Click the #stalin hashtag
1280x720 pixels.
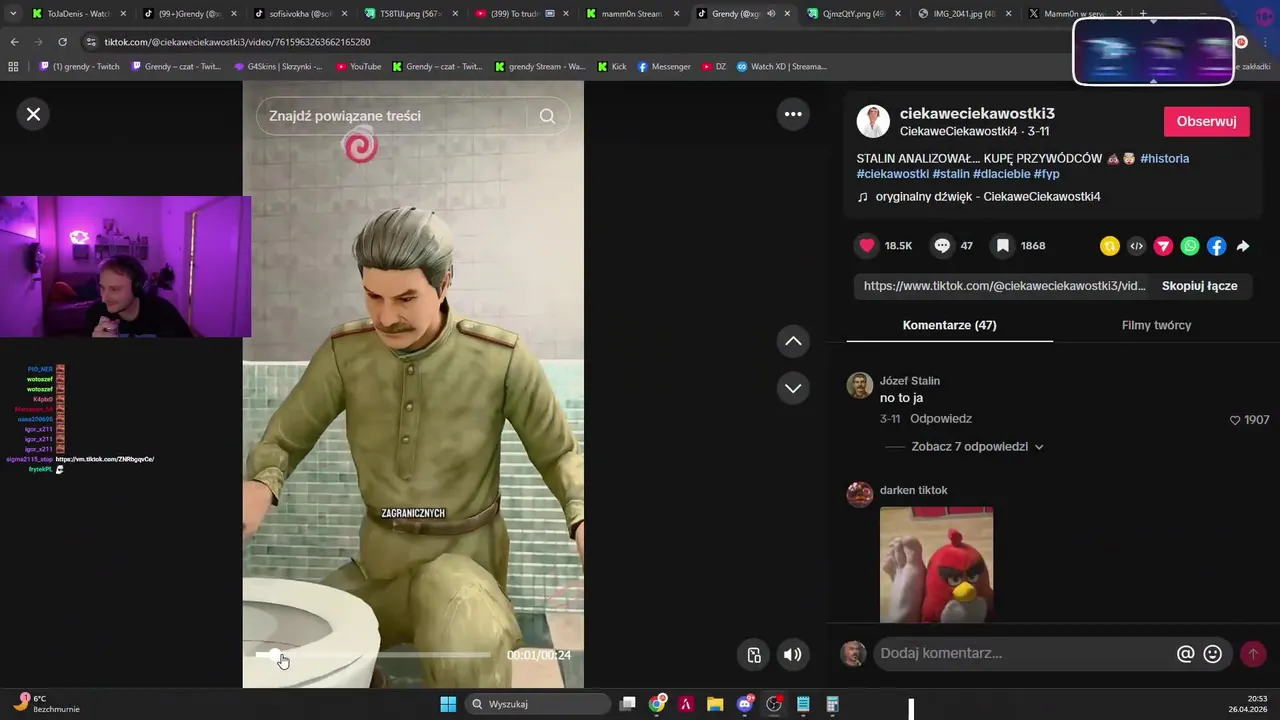951,174
